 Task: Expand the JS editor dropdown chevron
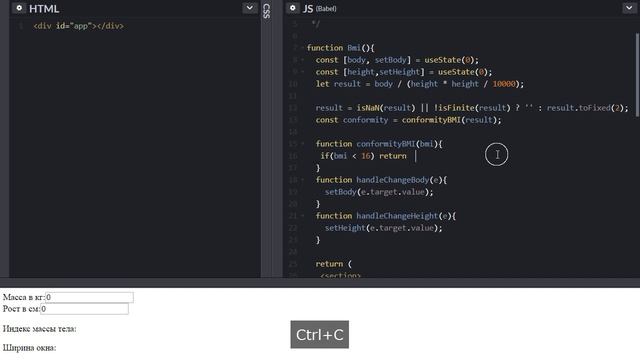point(629,8)
